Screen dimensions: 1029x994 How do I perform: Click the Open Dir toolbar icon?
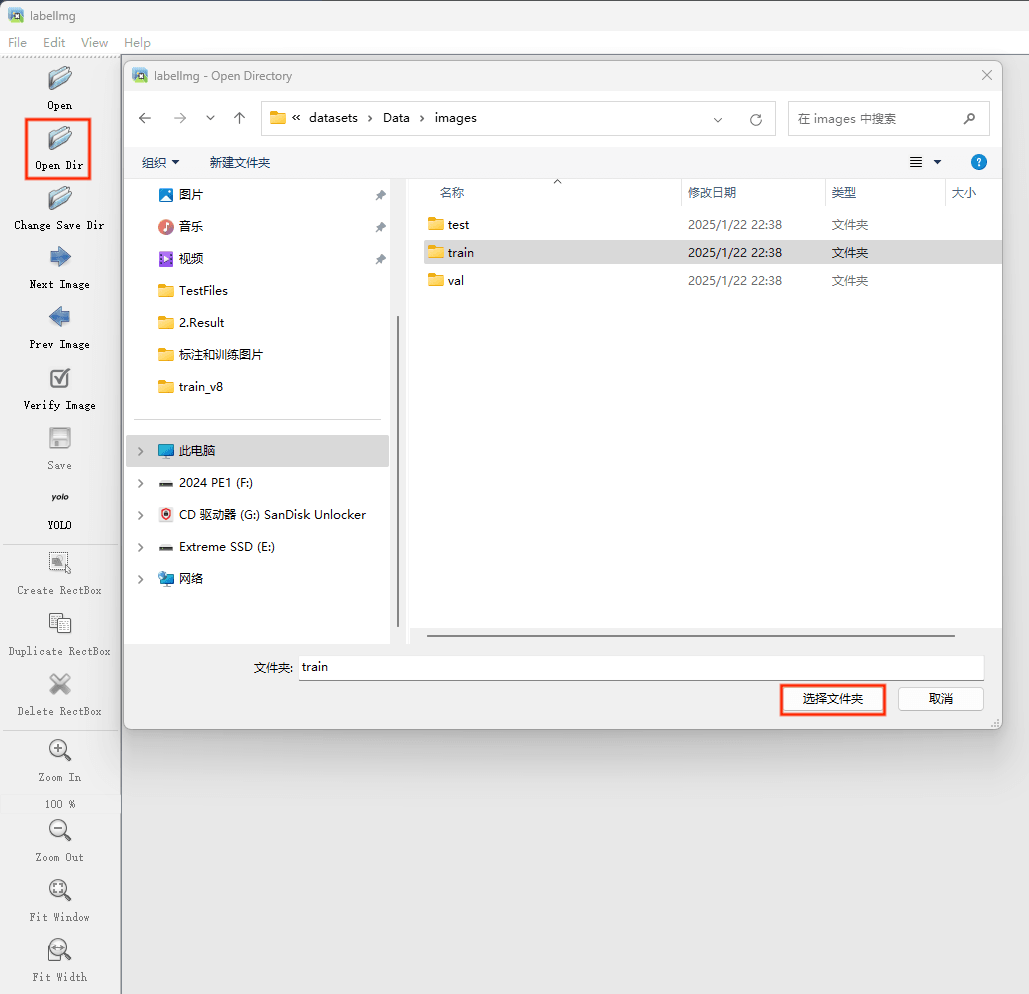coord(60,138)
